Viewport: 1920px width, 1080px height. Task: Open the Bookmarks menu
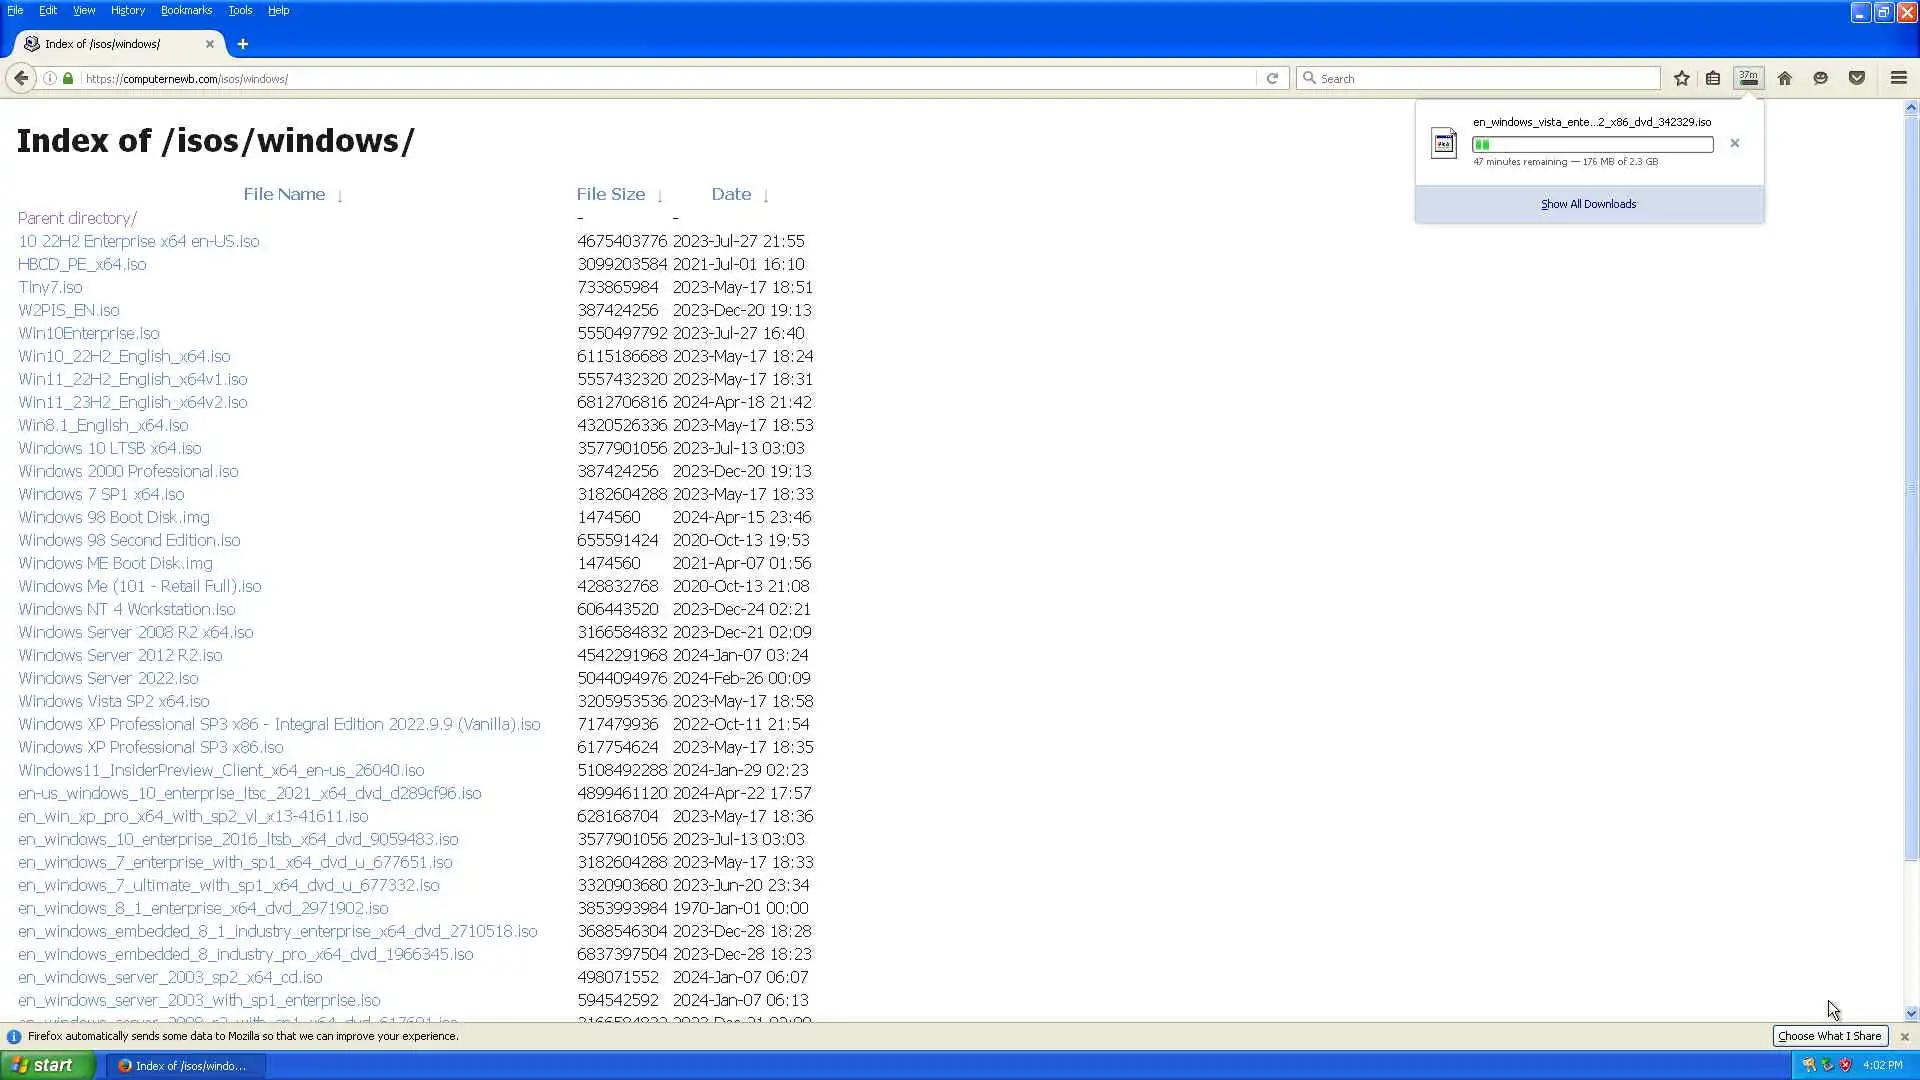pos(186,10)
